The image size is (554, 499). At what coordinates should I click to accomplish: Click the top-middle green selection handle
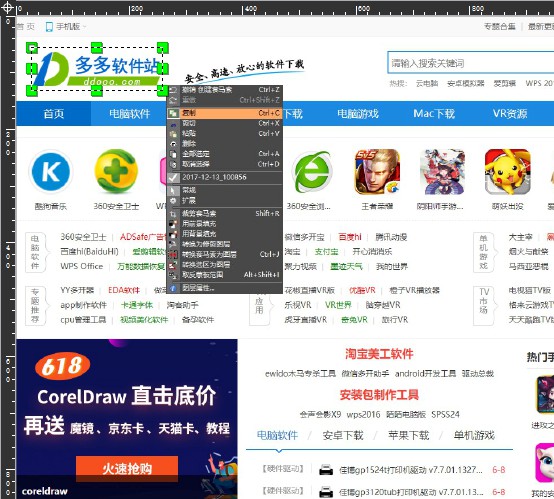(97, 48)
